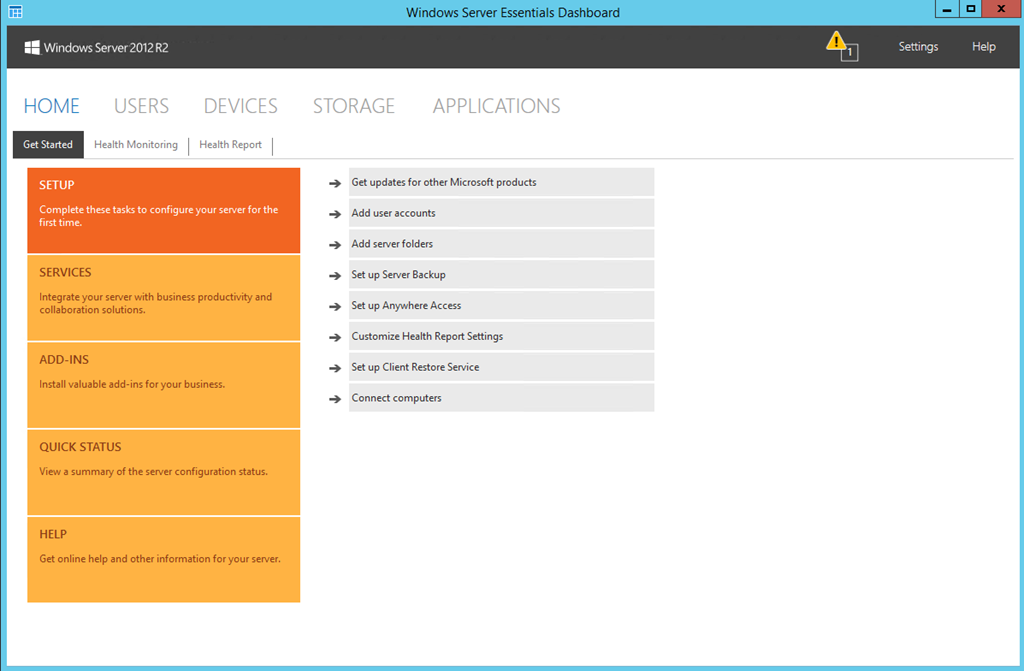Open Settings in the top bar

point(918,46)
